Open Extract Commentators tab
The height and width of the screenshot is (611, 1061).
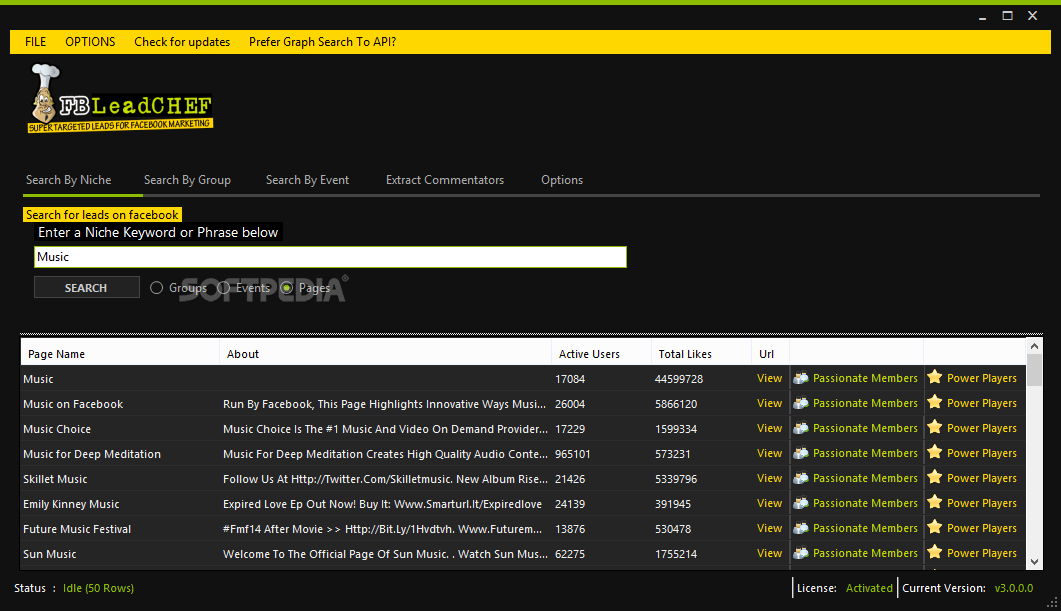(445, 180)
